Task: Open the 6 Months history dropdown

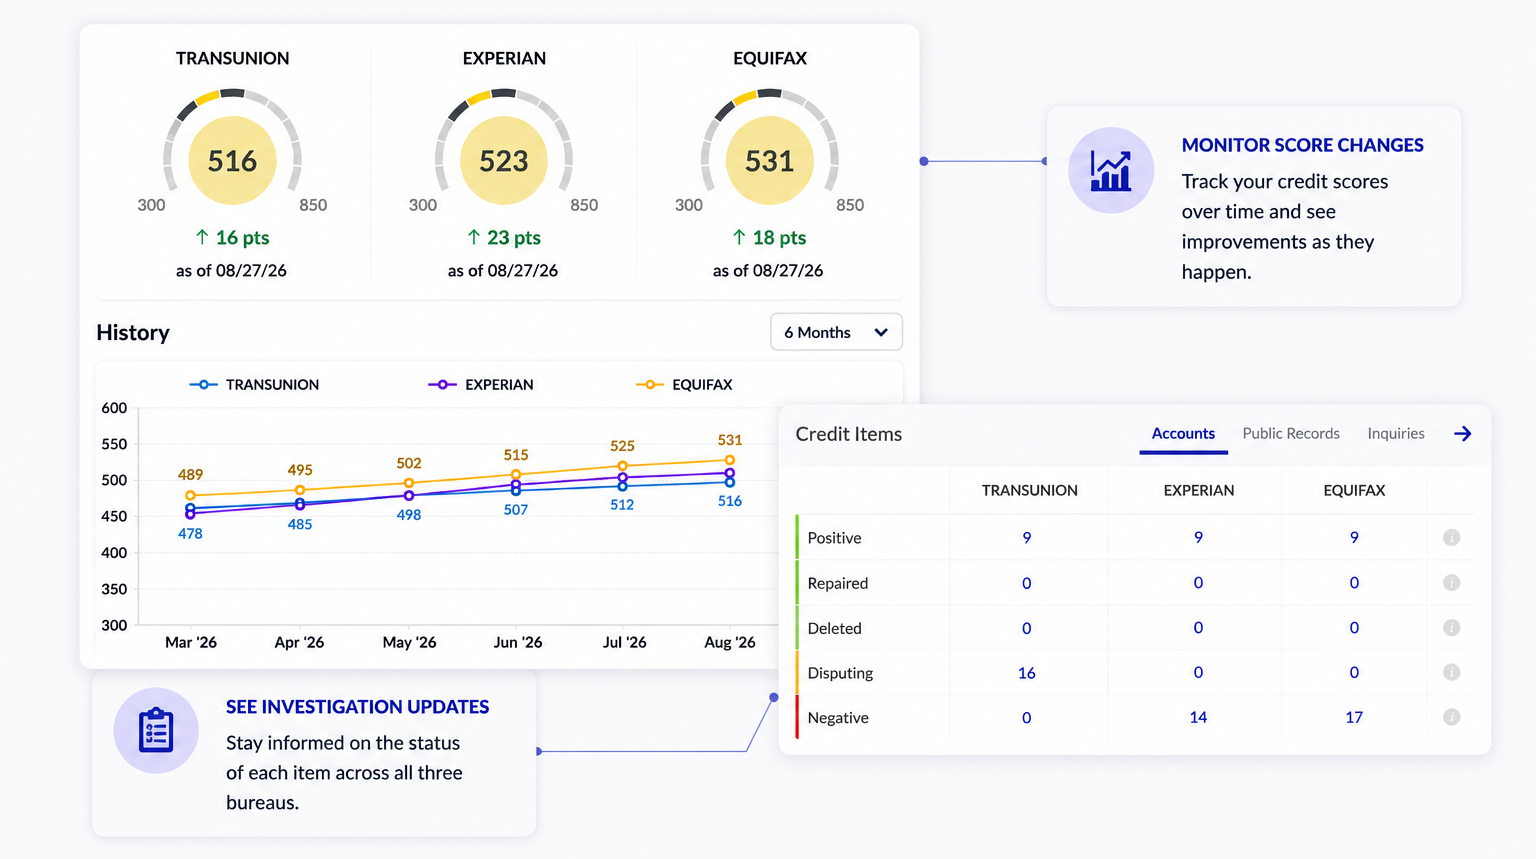Action: point(836,332)
